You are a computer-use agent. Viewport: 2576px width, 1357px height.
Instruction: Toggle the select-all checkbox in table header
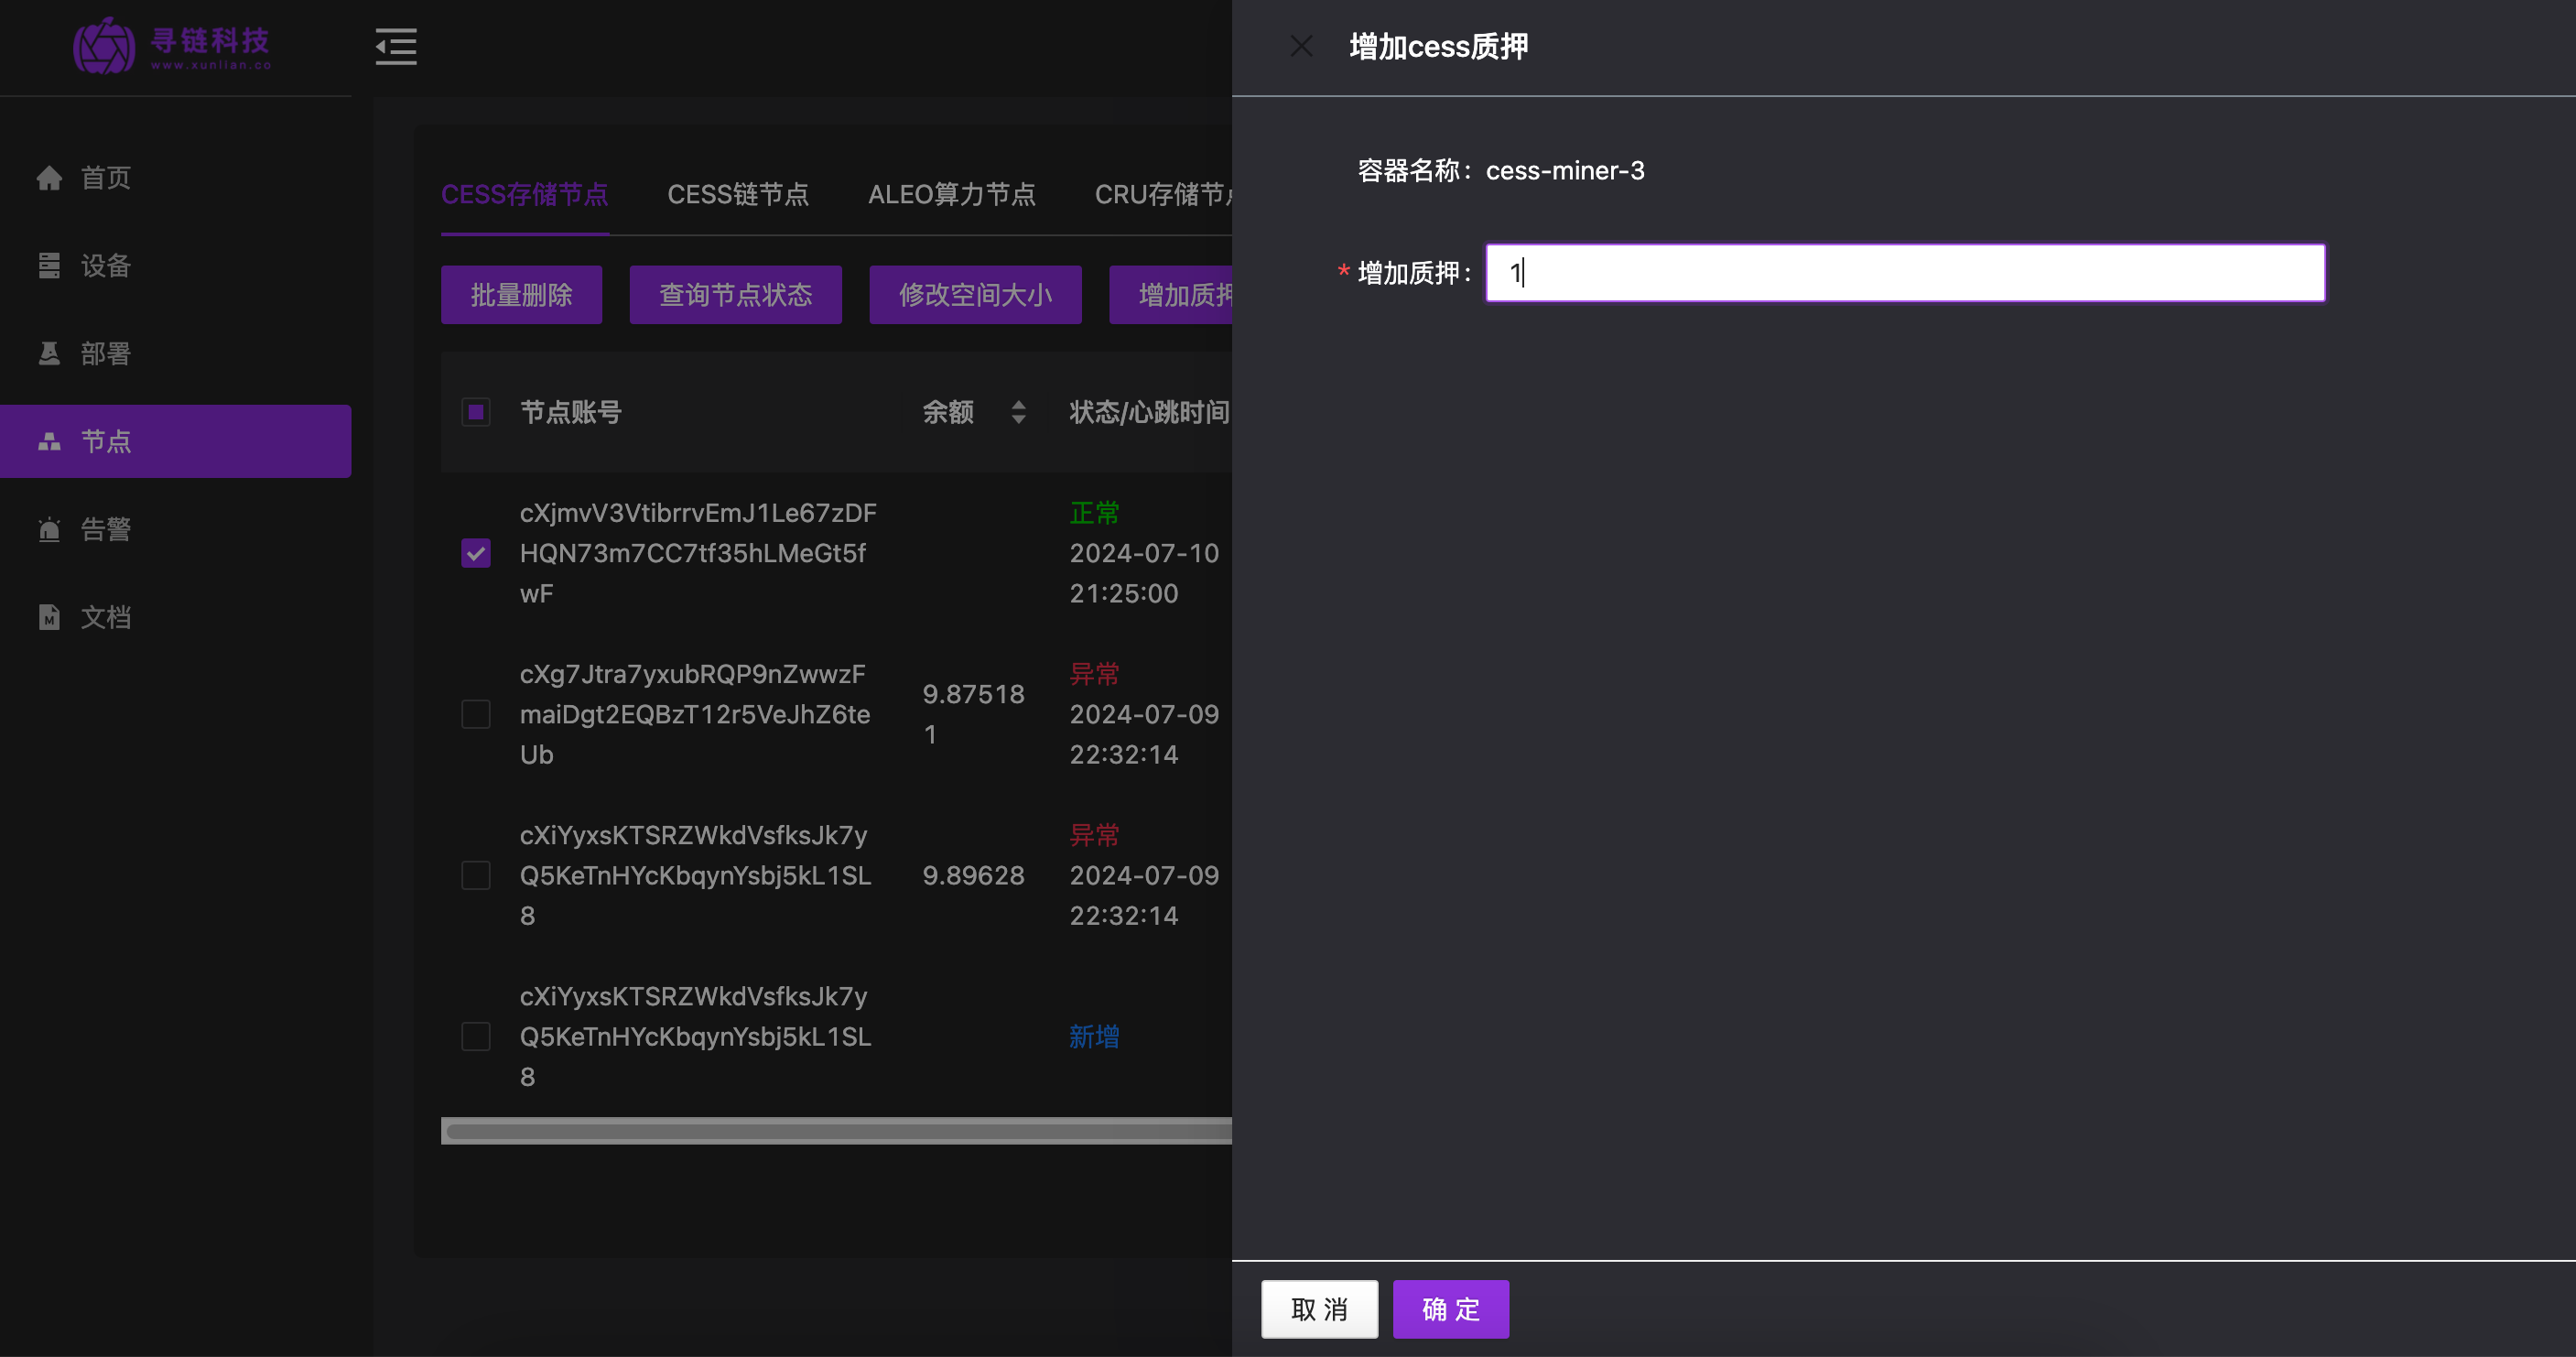[476, 412]
